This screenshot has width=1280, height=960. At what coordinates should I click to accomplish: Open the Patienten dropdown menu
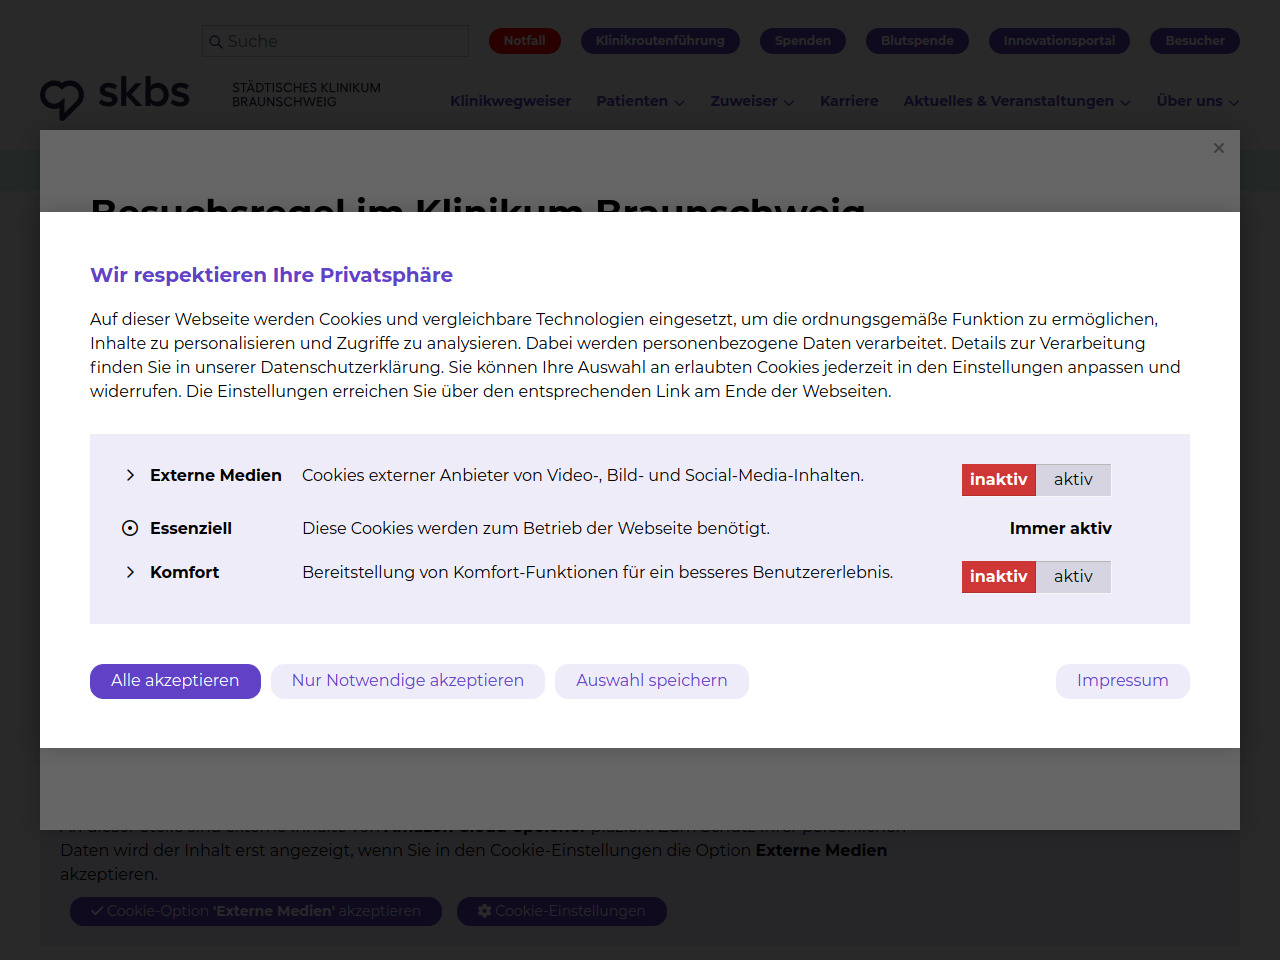(x=640, y=101)
